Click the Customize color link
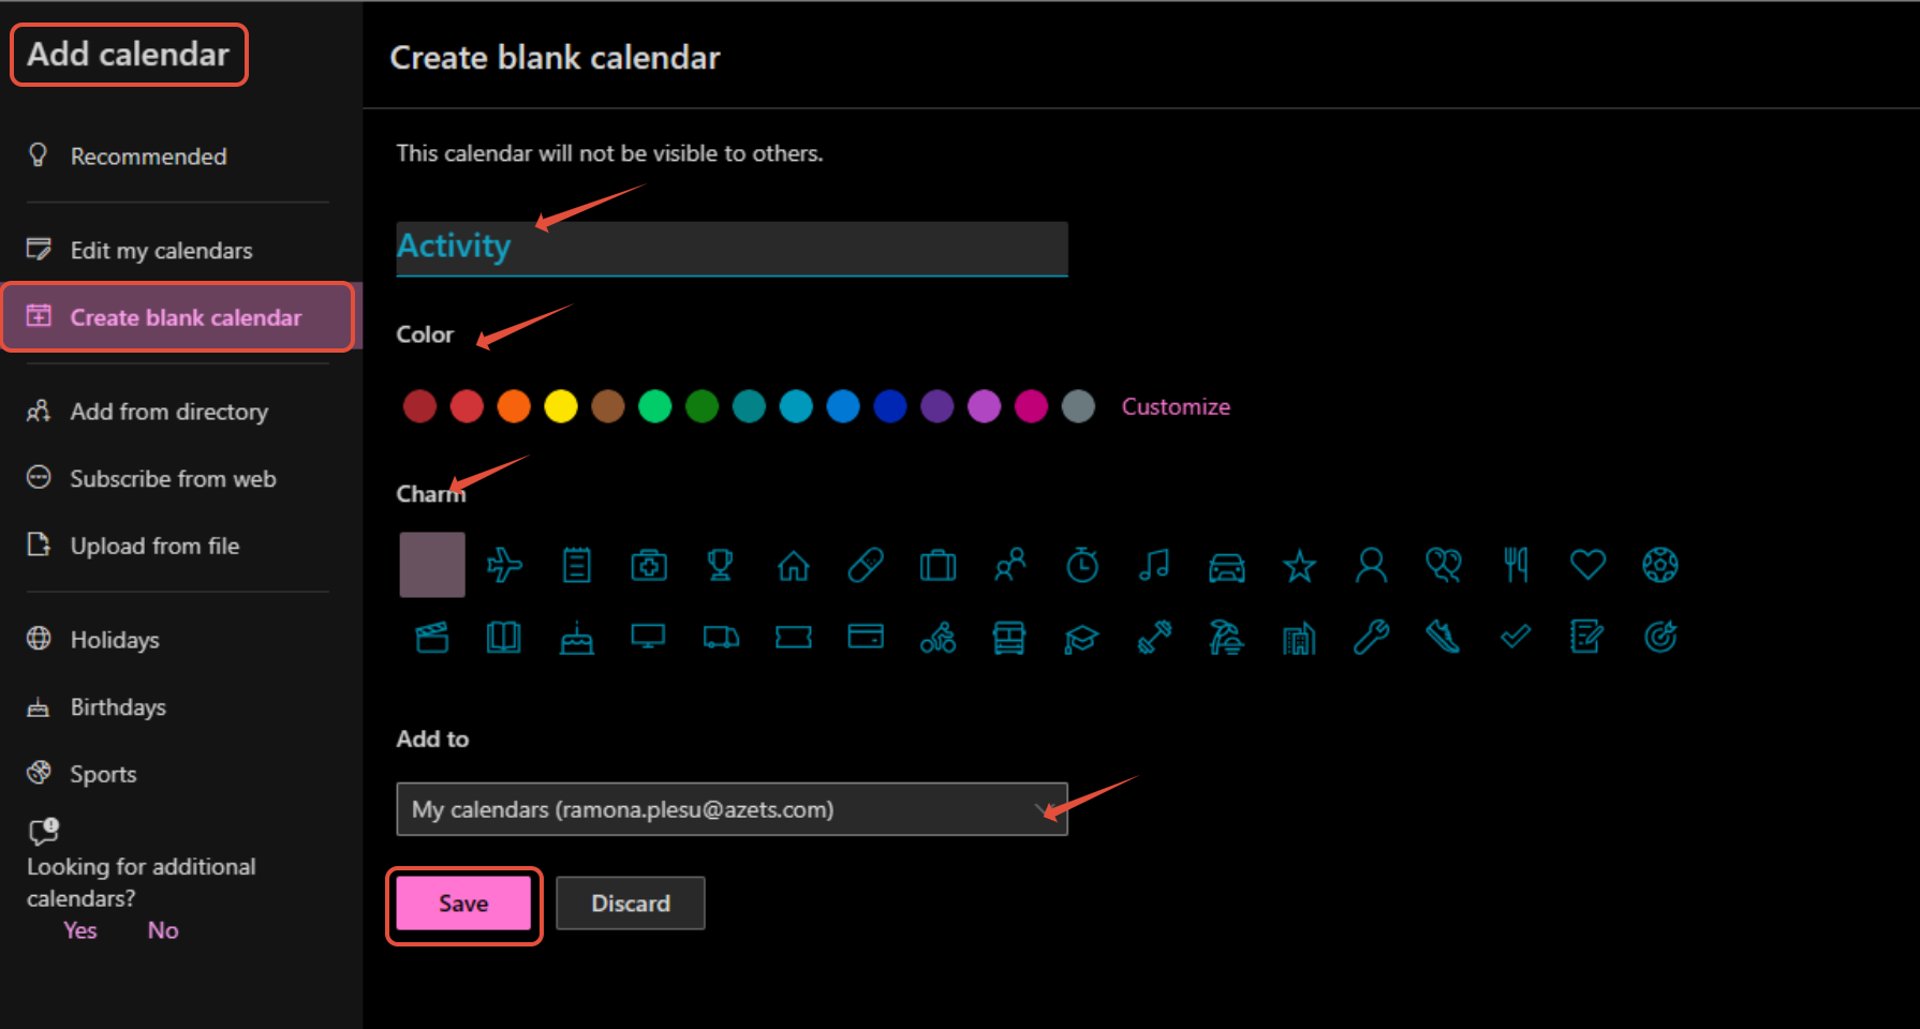 (1176, 407)
